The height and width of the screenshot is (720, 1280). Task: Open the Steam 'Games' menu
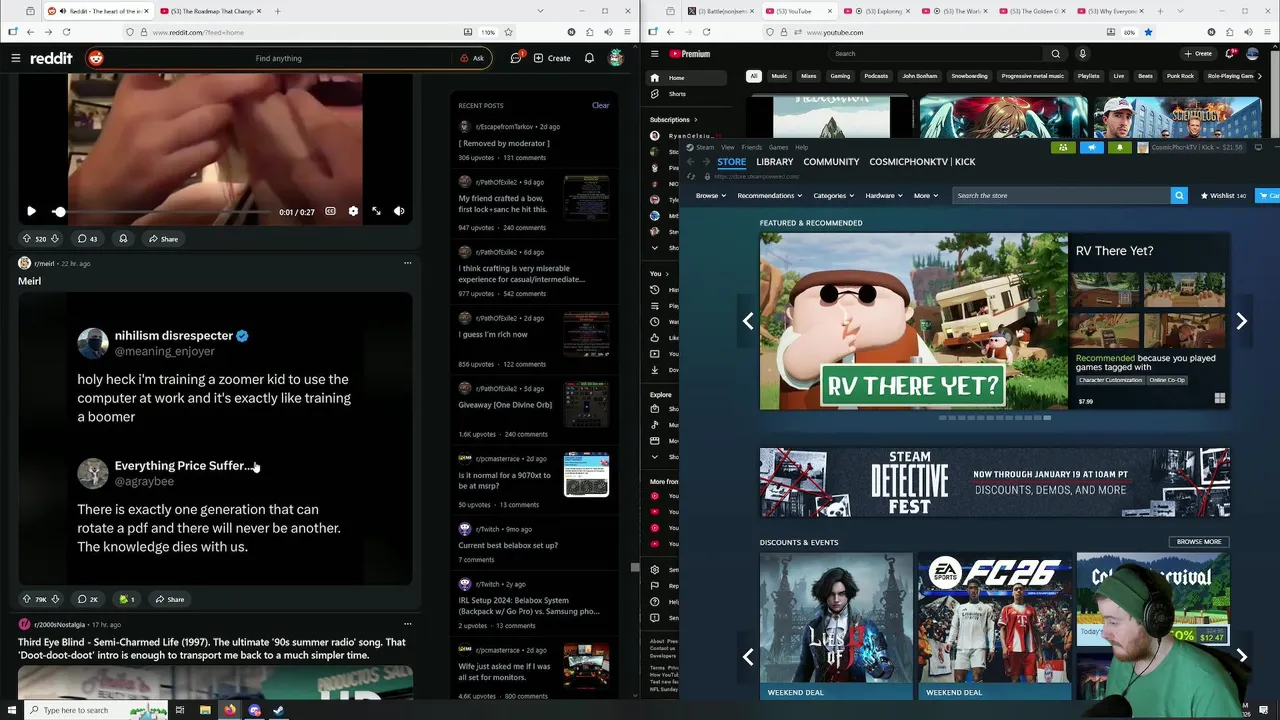point(778,147)
